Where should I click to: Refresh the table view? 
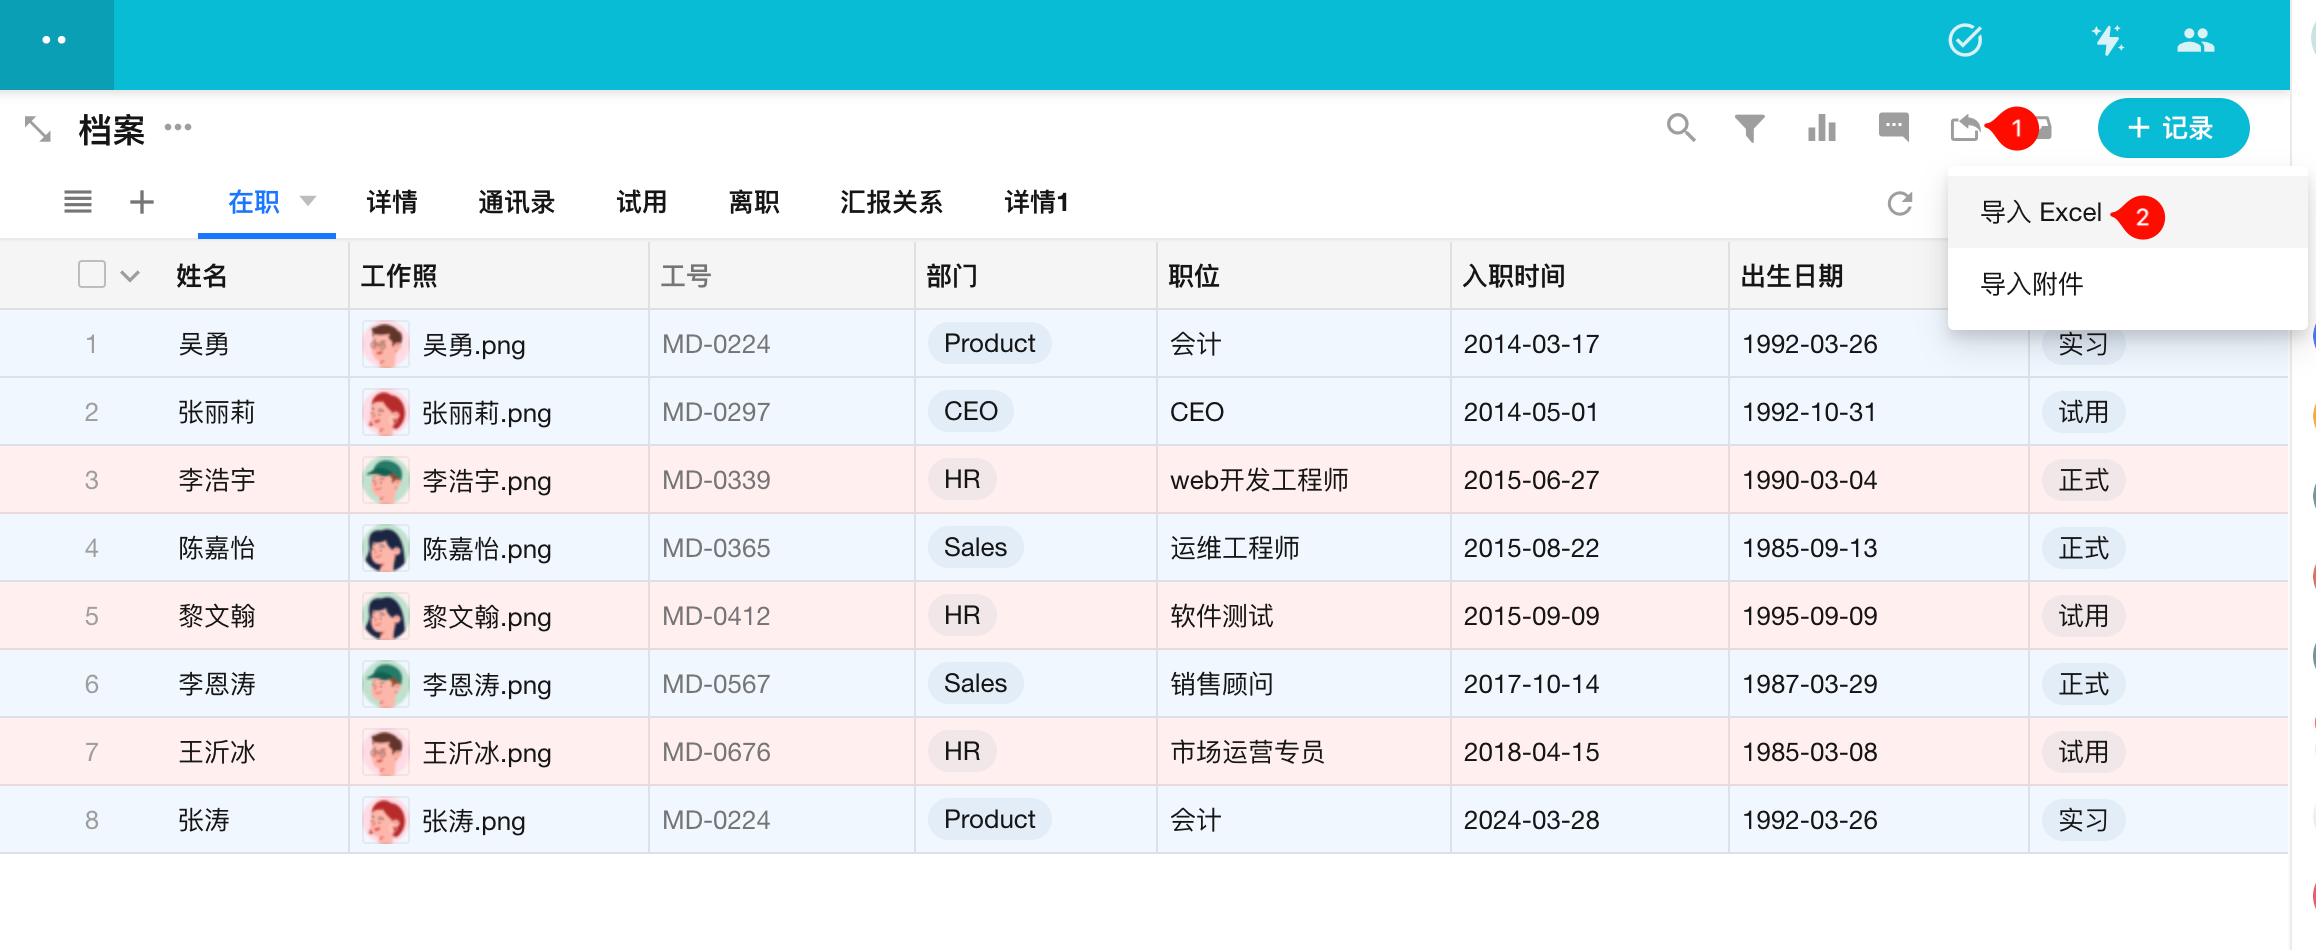1900,203
